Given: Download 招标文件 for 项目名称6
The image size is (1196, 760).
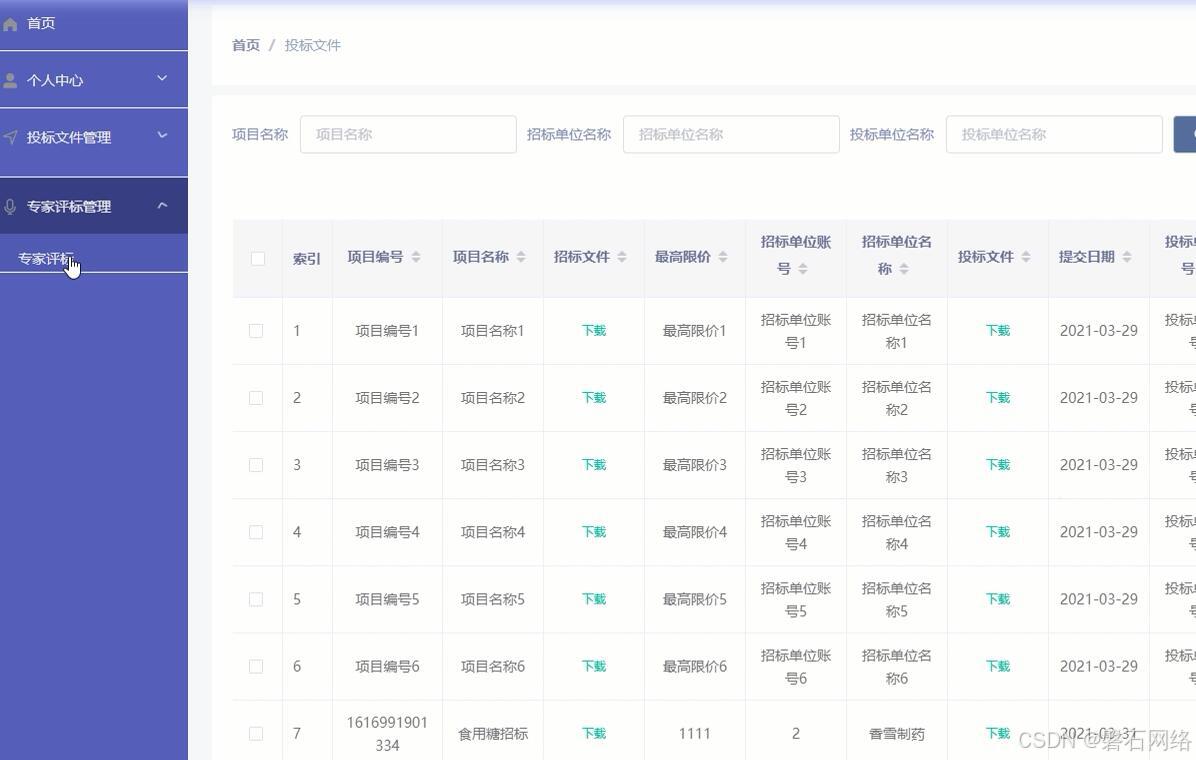Looking at the screenshot, I should click(593, 666).
